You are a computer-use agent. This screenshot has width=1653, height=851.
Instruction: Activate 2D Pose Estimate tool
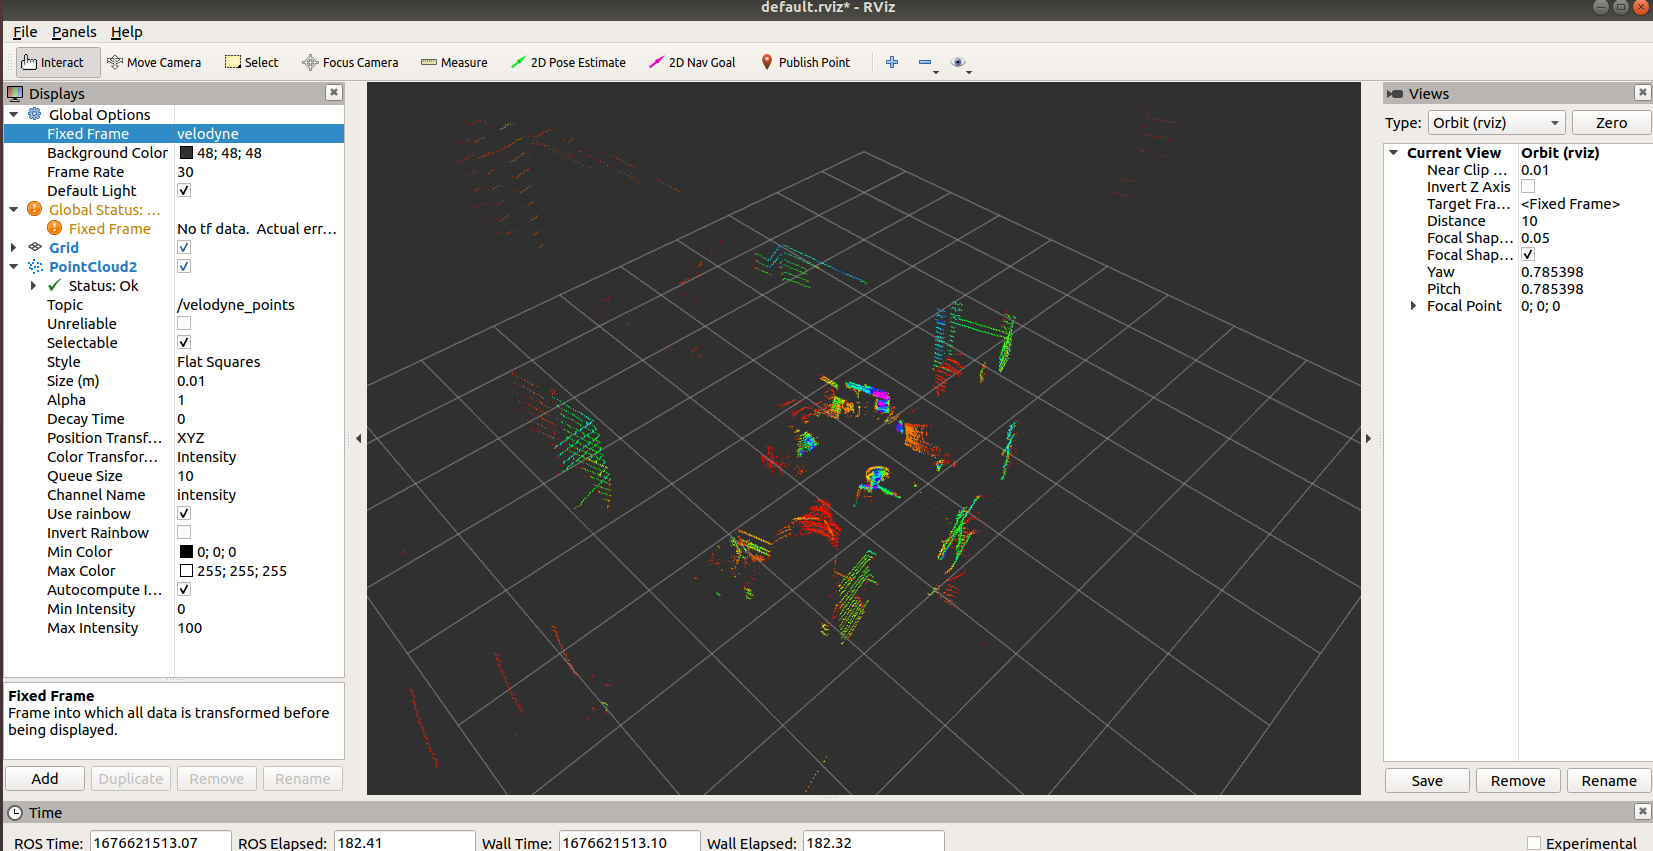(568, 62)
